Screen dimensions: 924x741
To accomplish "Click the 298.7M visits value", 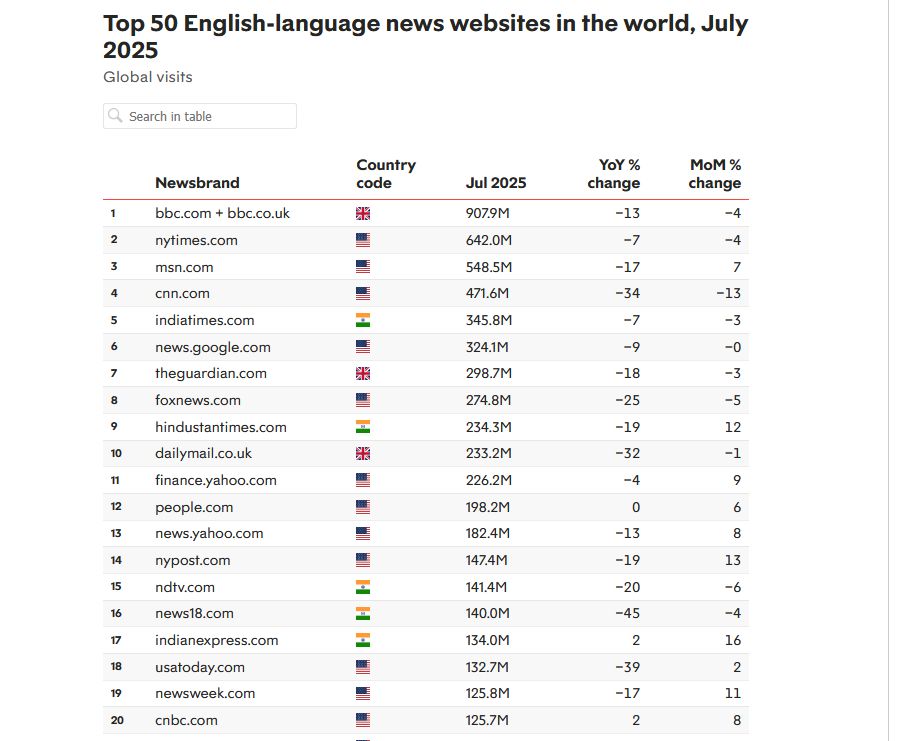I will (489, 374).
